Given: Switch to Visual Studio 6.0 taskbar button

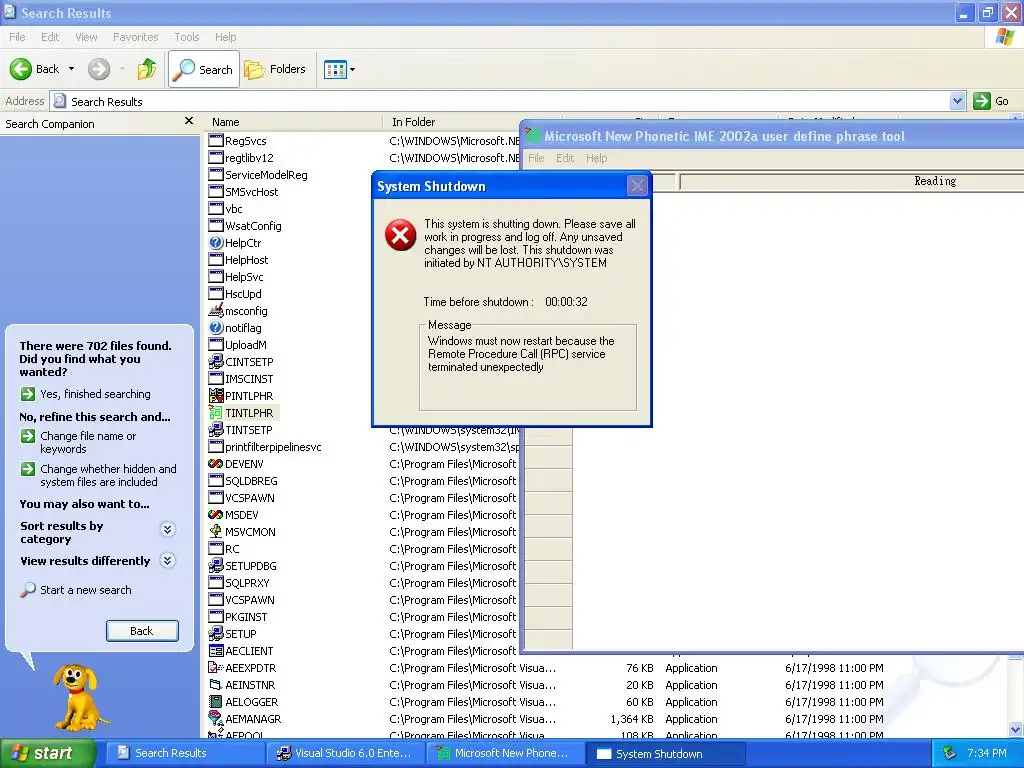Looking at the screenshot, I should pos(346,753).
